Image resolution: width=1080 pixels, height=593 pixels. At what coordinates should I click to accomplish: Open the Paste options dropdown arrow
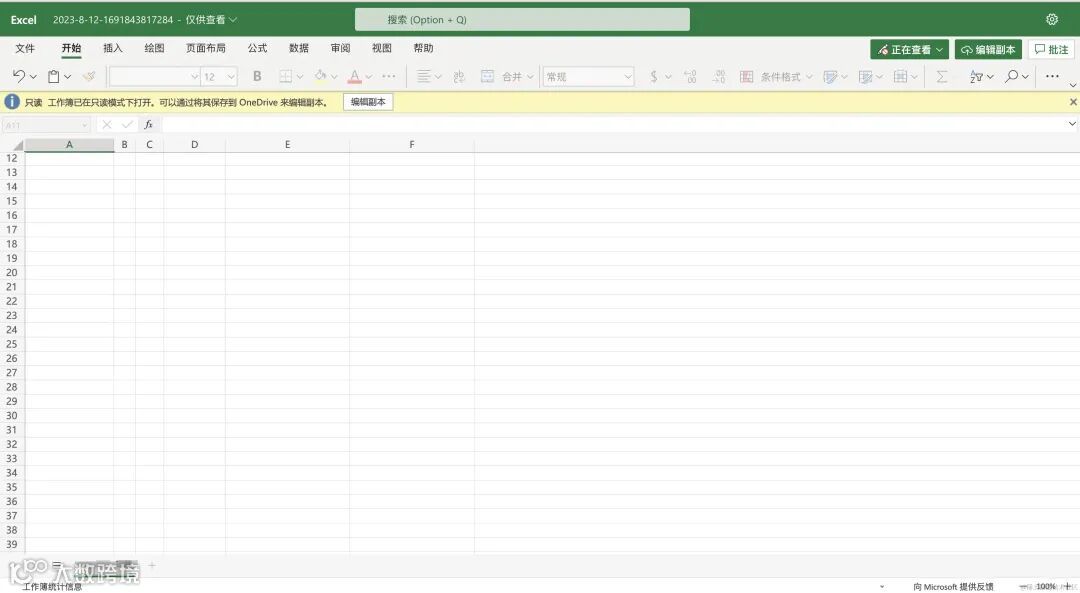point(68,77)
